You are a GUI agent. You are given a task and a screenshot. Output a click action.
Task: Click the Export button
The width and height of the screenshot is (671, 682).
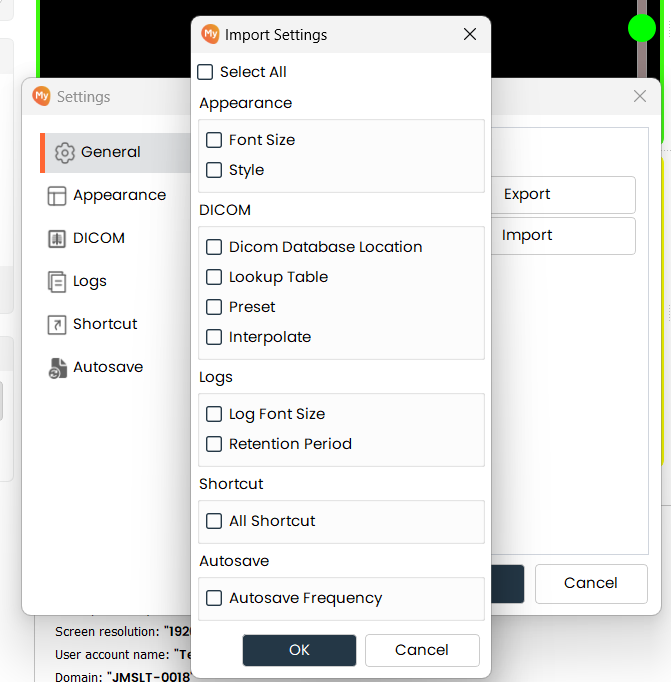pos(562,195)
